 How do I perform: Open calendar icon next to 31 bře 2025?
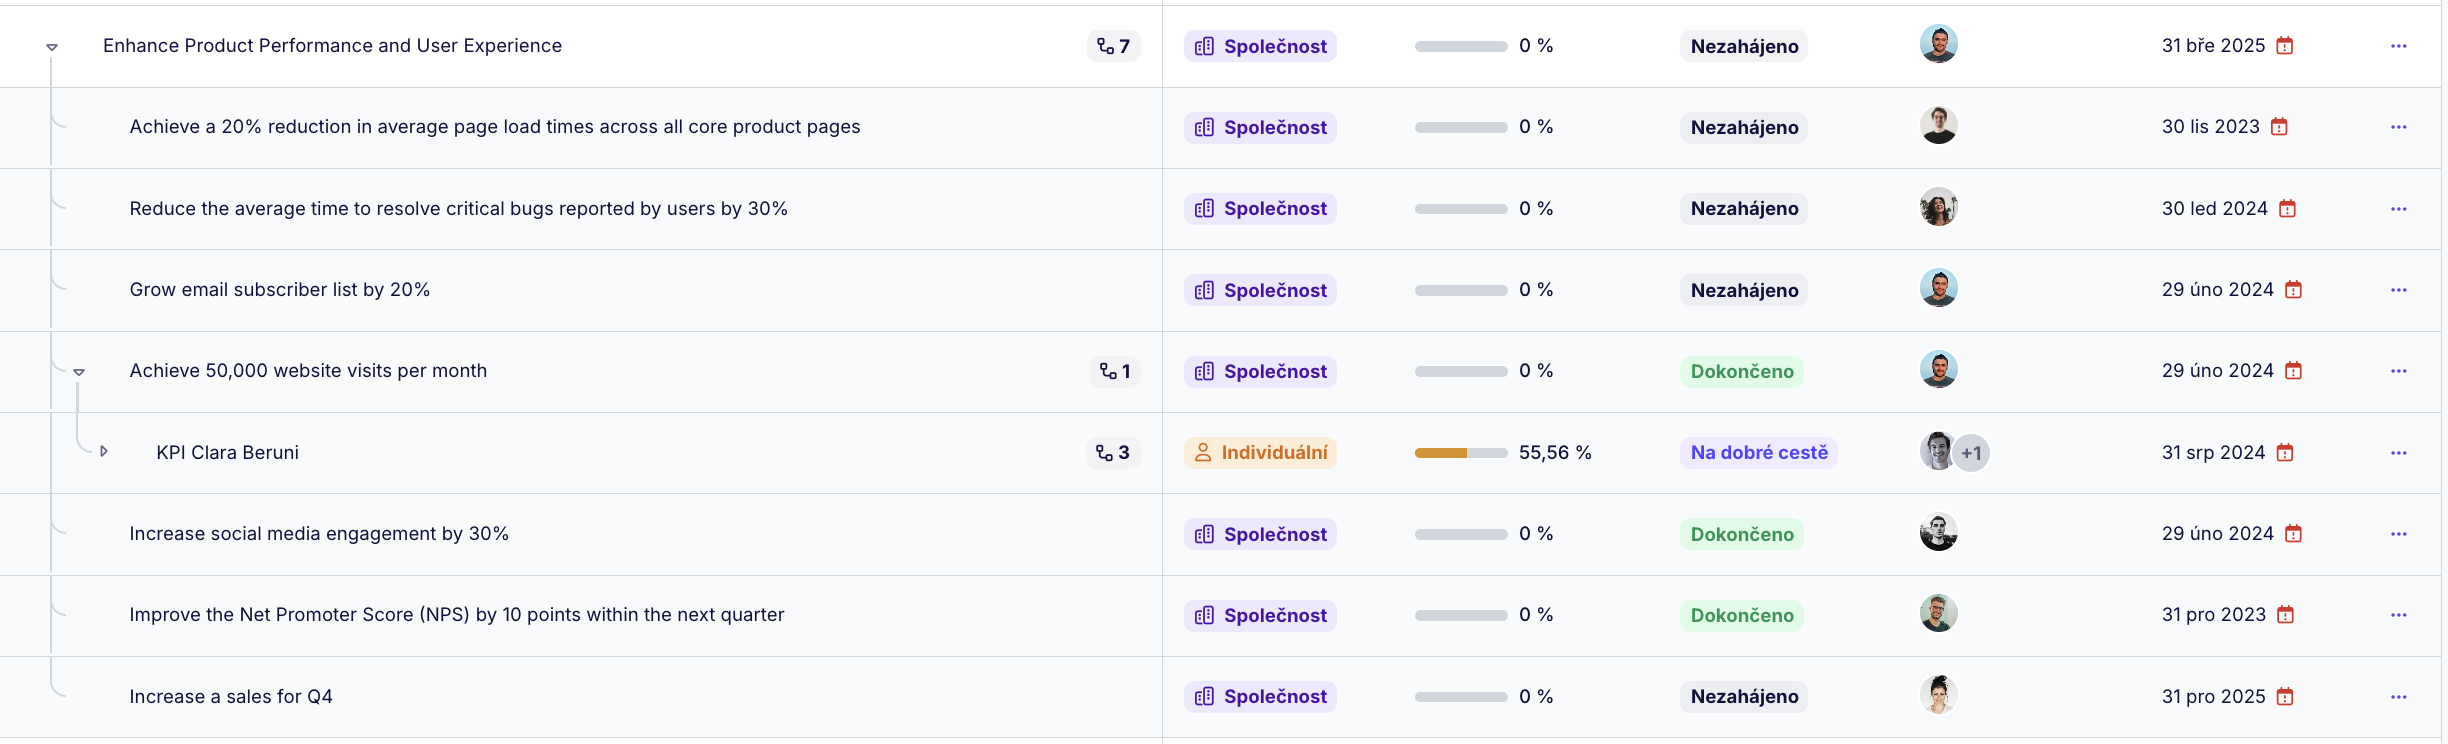point(2285,45)
